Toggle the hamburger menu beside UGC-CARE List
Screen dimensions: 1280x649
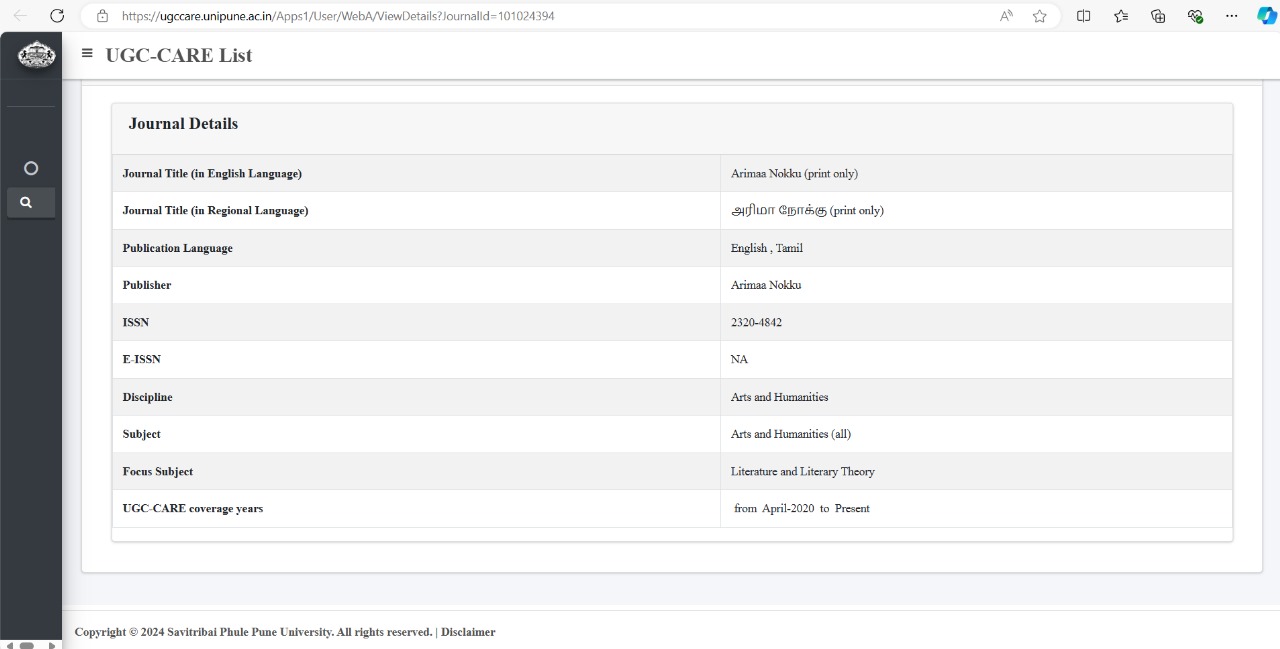[87, 53]
